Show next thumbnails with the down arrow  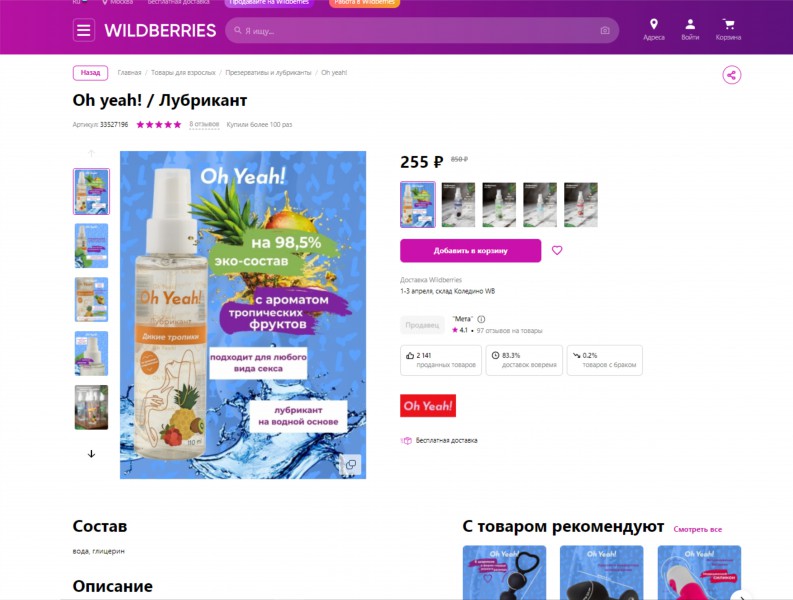pyautogui.click(x=91, y=454)
